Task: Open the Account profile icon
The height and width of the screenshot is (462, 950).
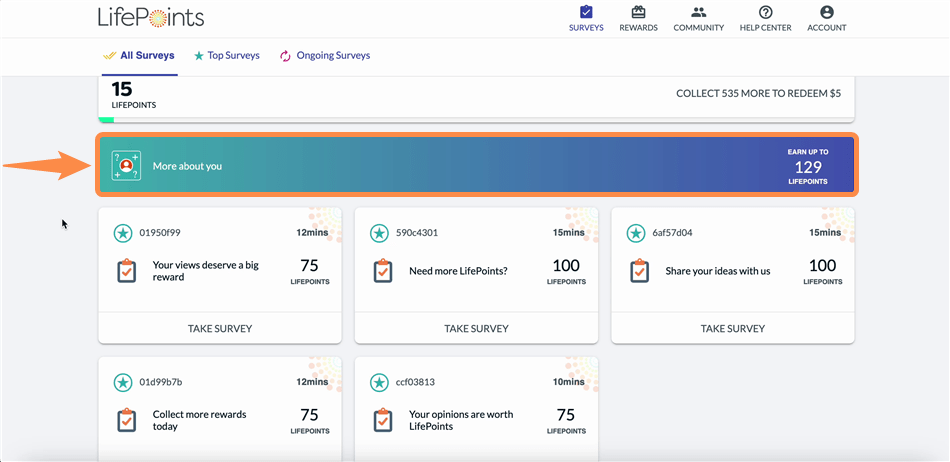Action: coord(826,12)
